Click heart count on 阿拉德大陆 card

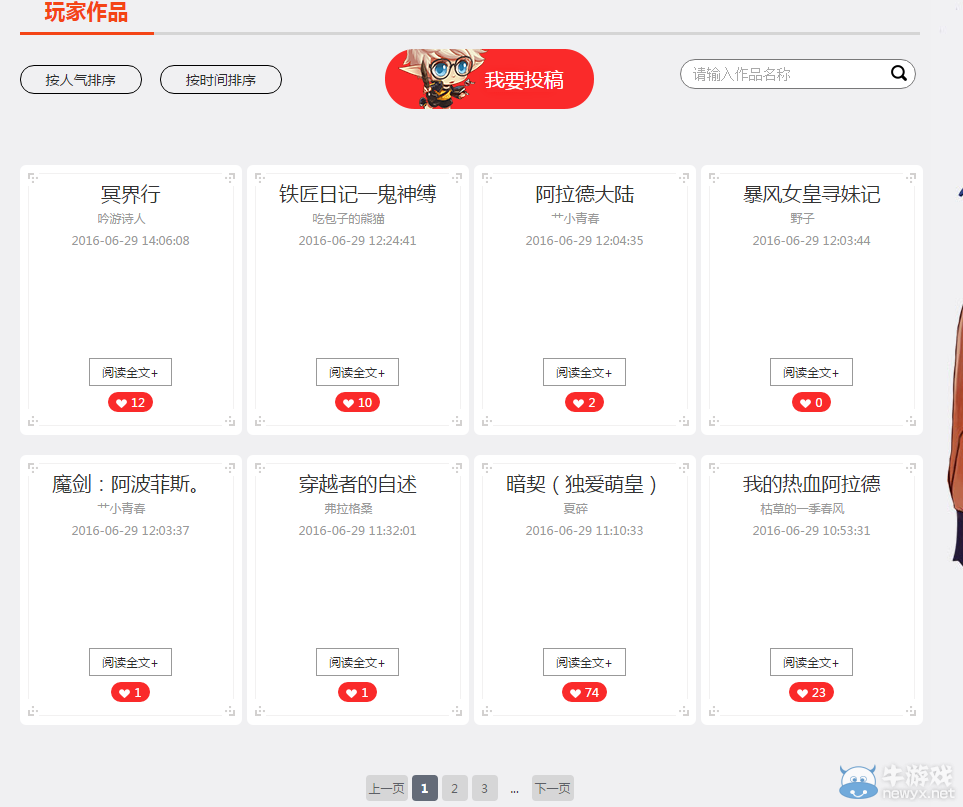pyautogui.click(x=584, y=403)
